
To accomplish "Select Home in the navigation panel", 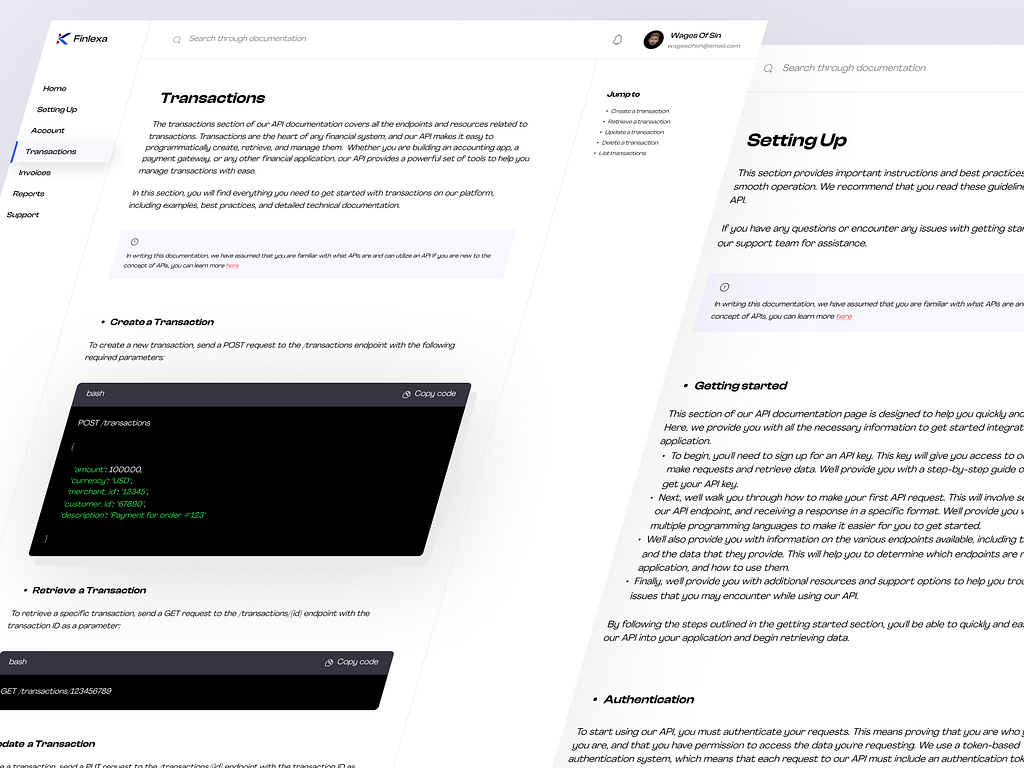I will [54, 88].
